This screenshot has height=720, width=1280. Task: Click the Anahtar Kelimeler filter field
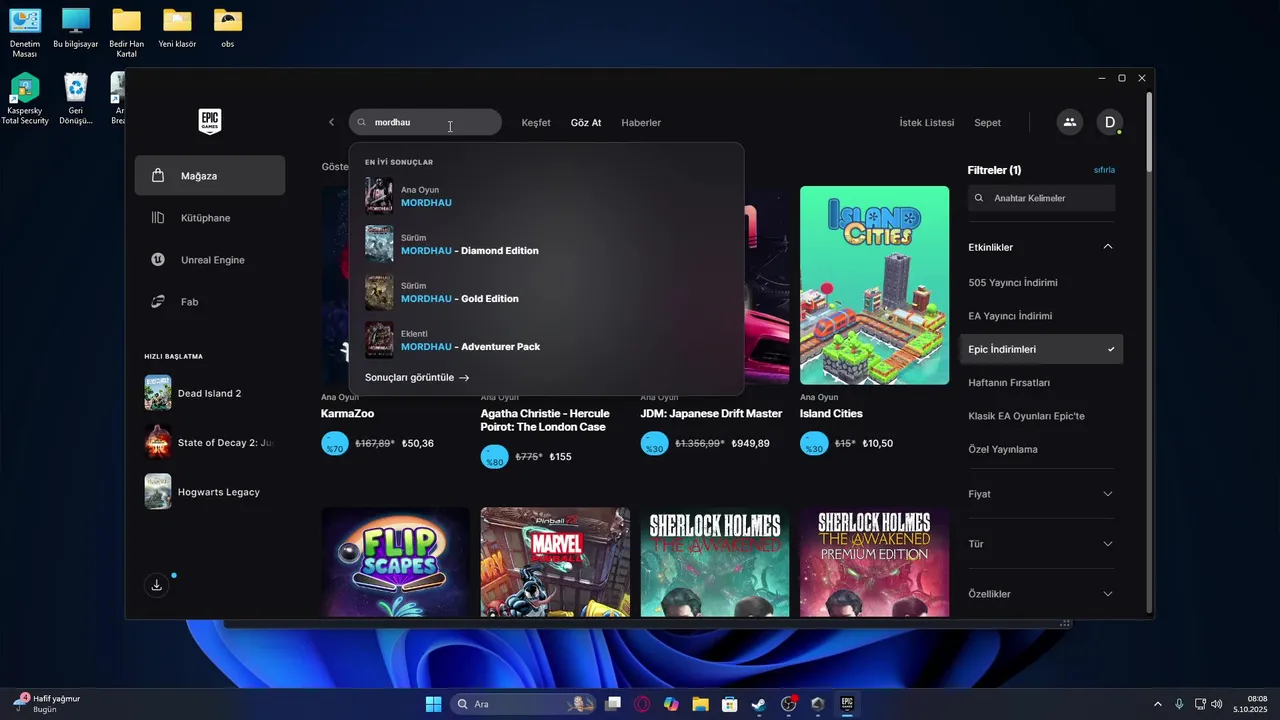[x=1041, y=198]
